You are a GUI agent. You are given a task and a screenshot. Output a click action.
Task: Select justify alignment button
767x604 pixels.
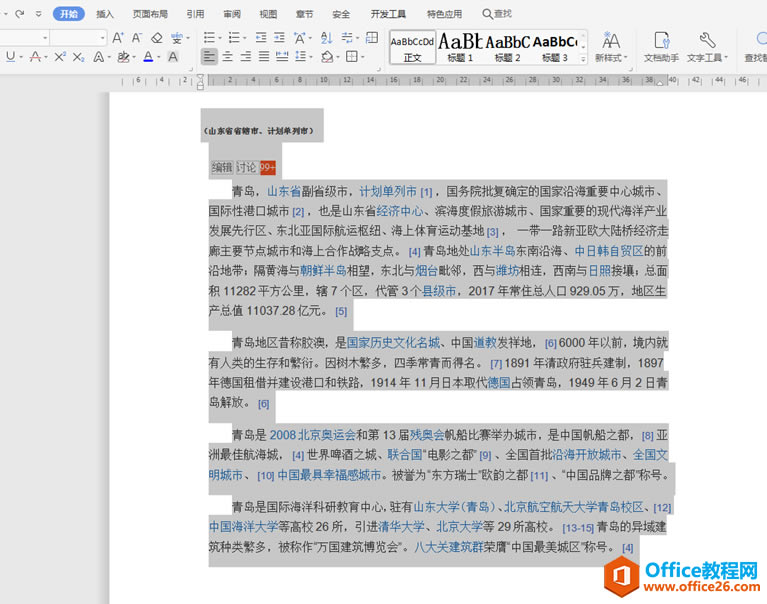tap(264, 57)
